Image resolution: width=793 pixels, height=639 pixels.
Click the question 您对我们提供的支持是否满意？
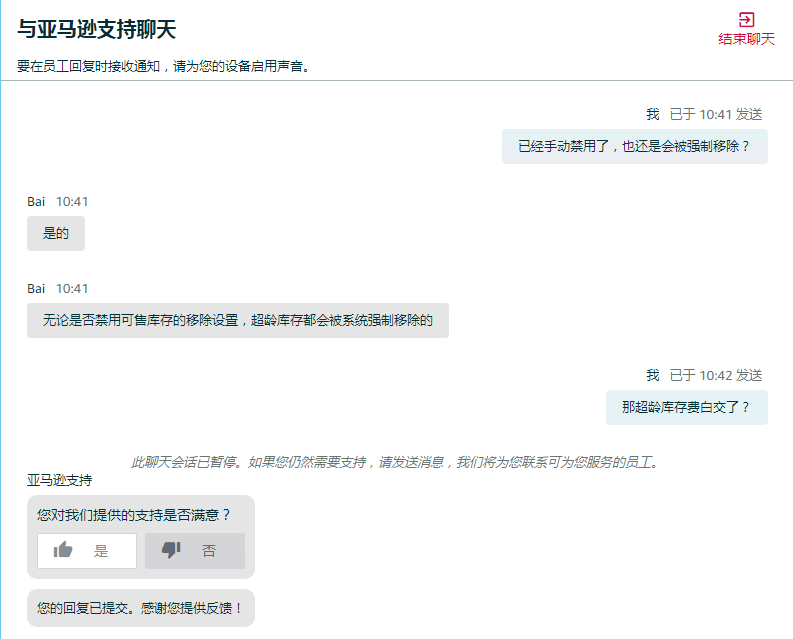coord(134,514)
